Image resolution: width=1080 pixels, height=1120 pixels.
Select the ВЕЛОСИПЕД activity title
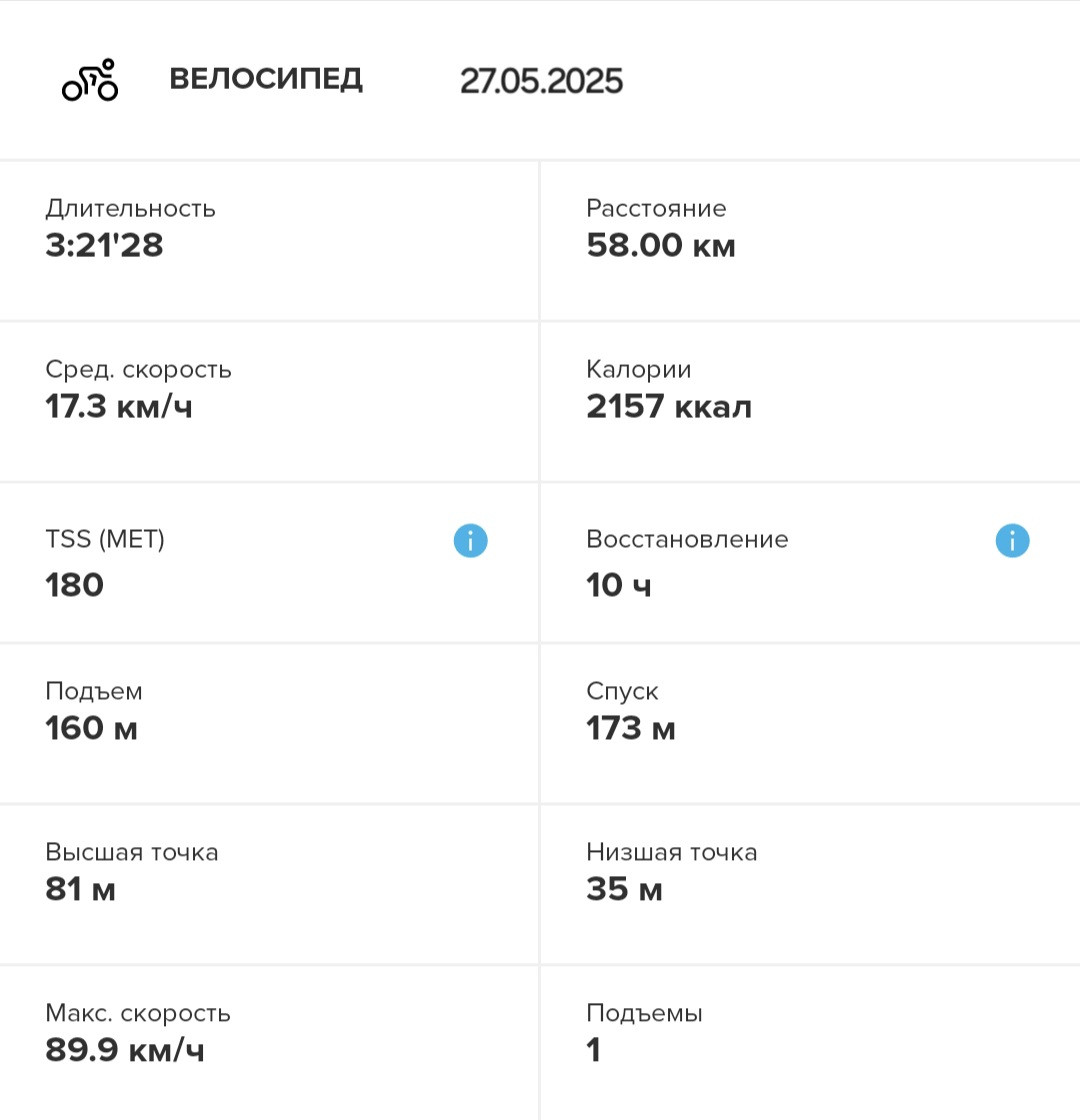pyautogui.click(x=266, y=79)
